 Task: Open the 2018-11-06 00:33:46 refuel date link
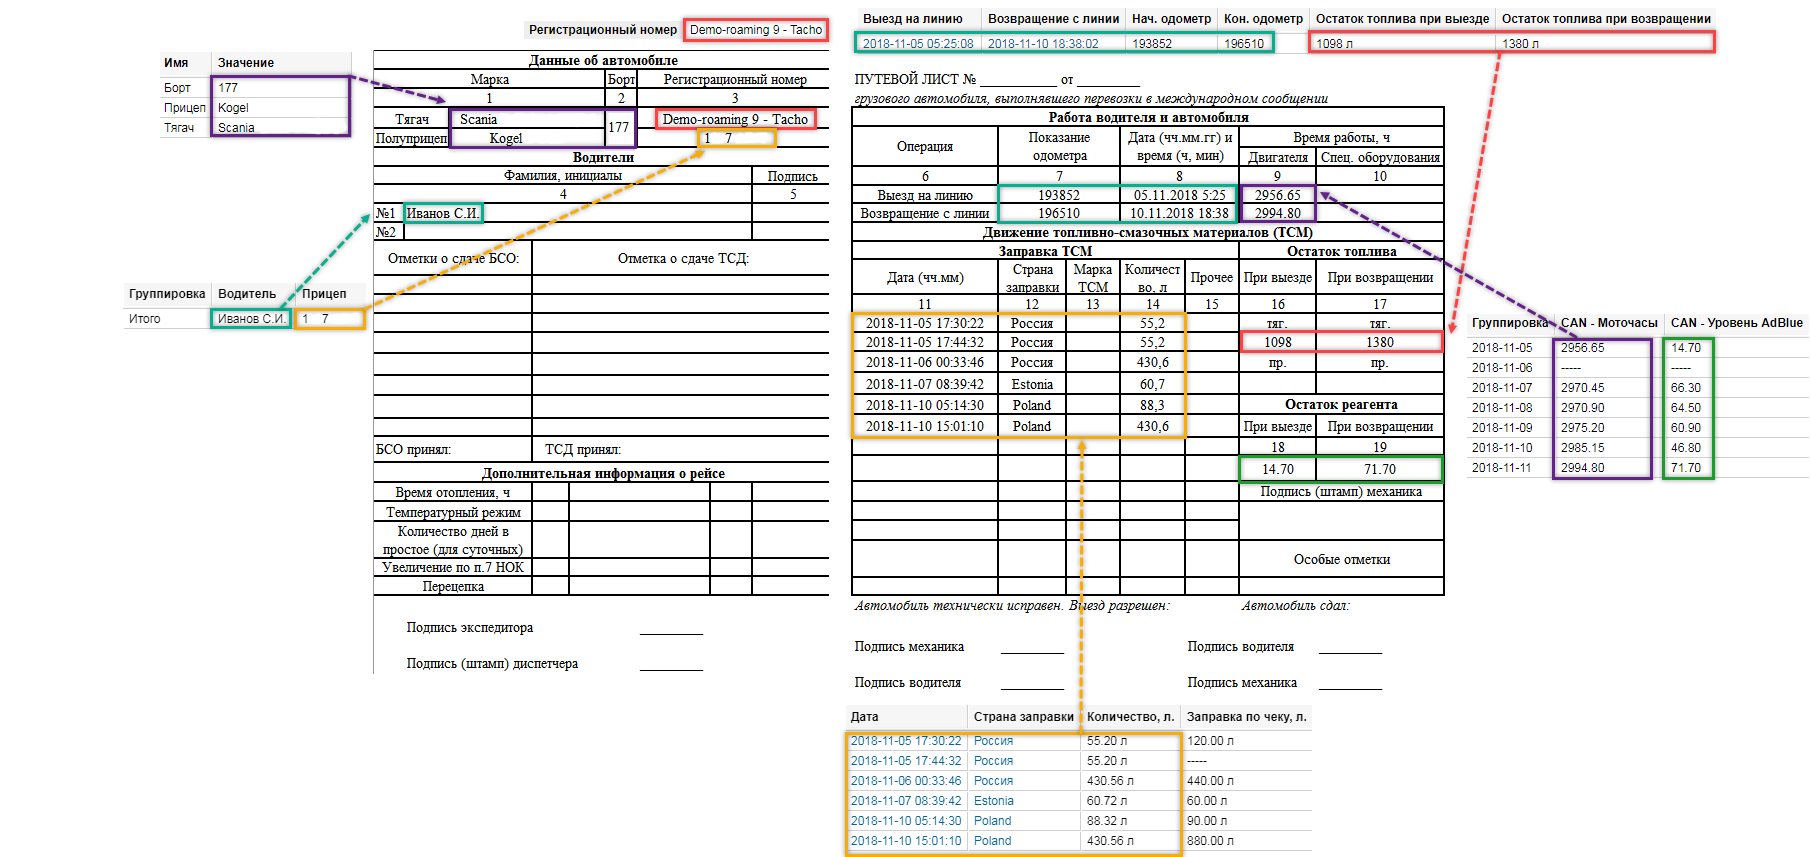click(x=906, y=781)
